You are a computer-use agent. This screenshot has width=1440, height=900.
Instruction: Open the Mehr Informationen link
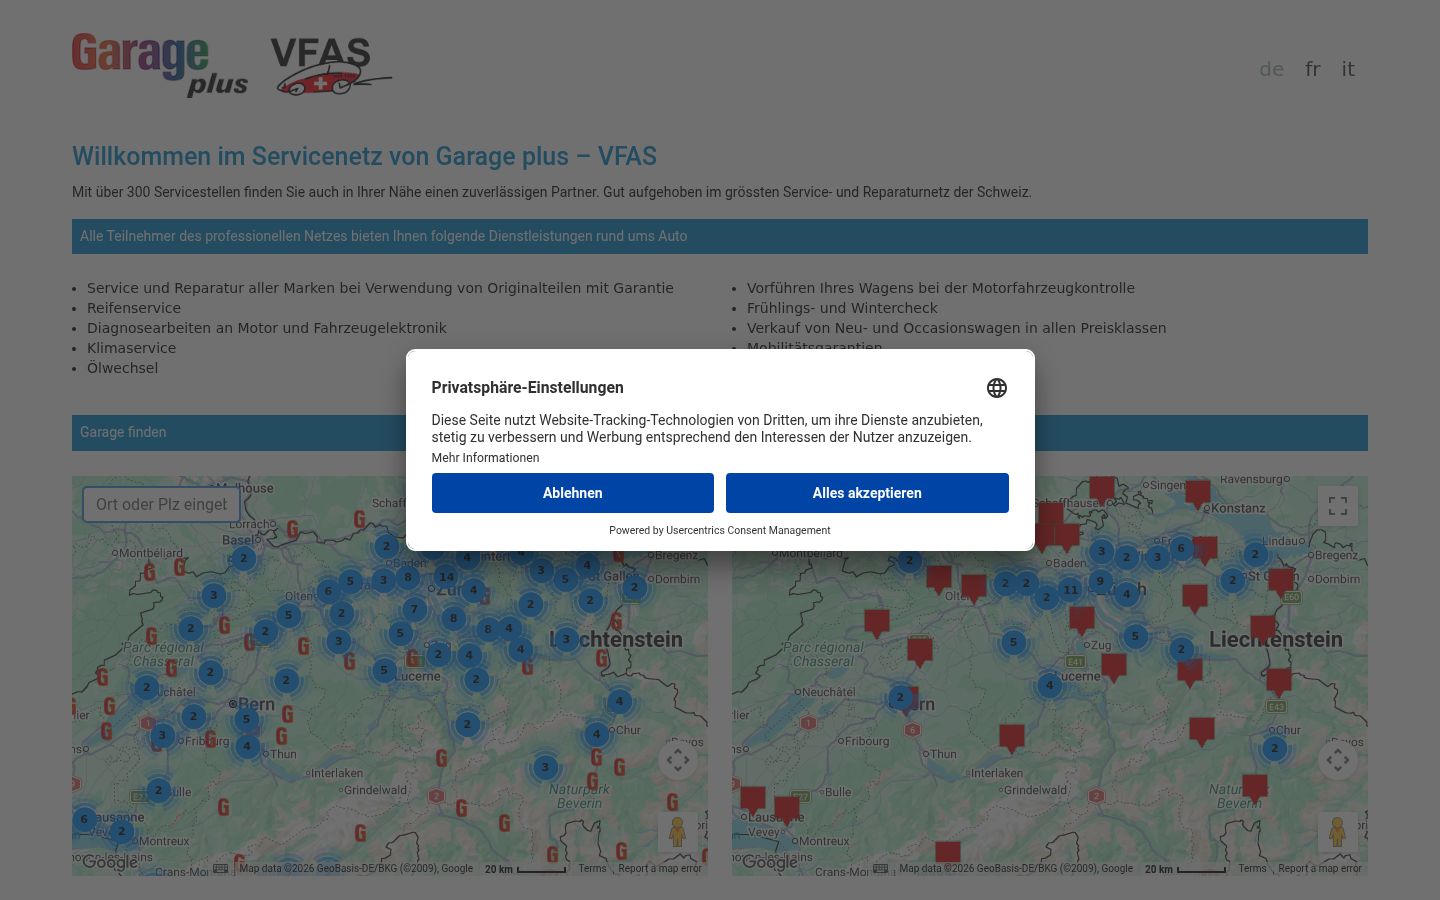(485, 458)
